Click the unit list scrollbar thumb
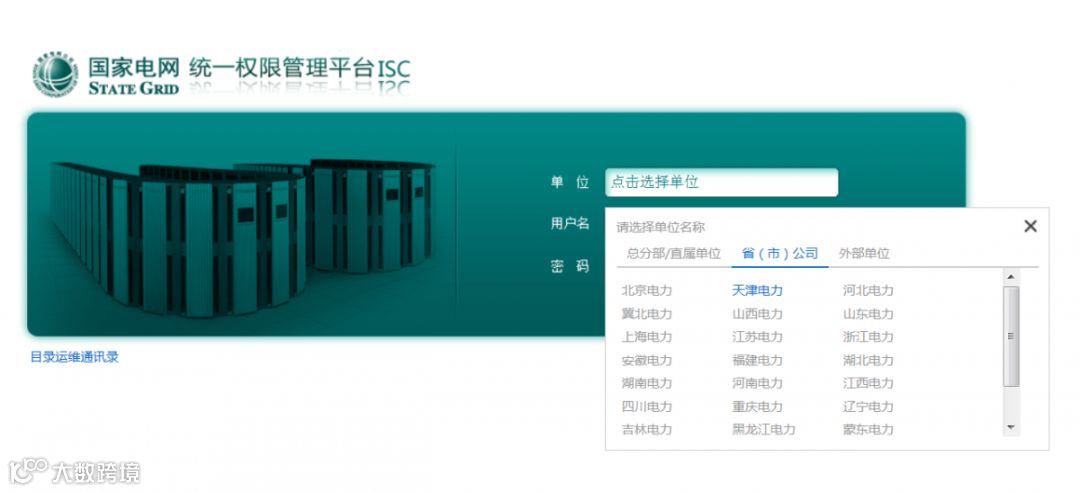 1010,336
